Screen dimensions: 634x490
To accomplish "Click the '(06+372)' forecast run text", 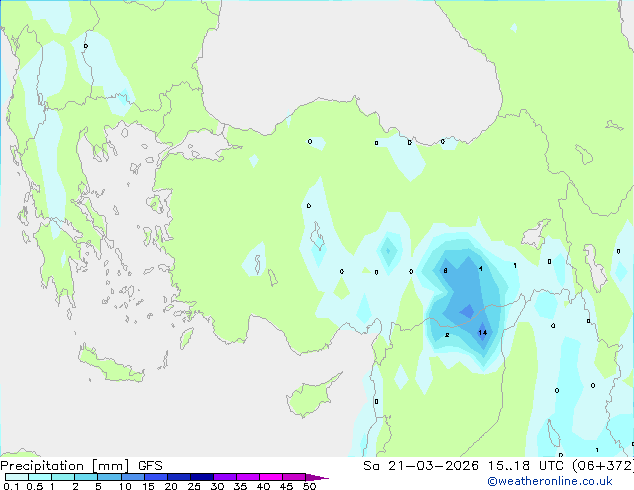I will pyautogui.click(x=603, y=466).
